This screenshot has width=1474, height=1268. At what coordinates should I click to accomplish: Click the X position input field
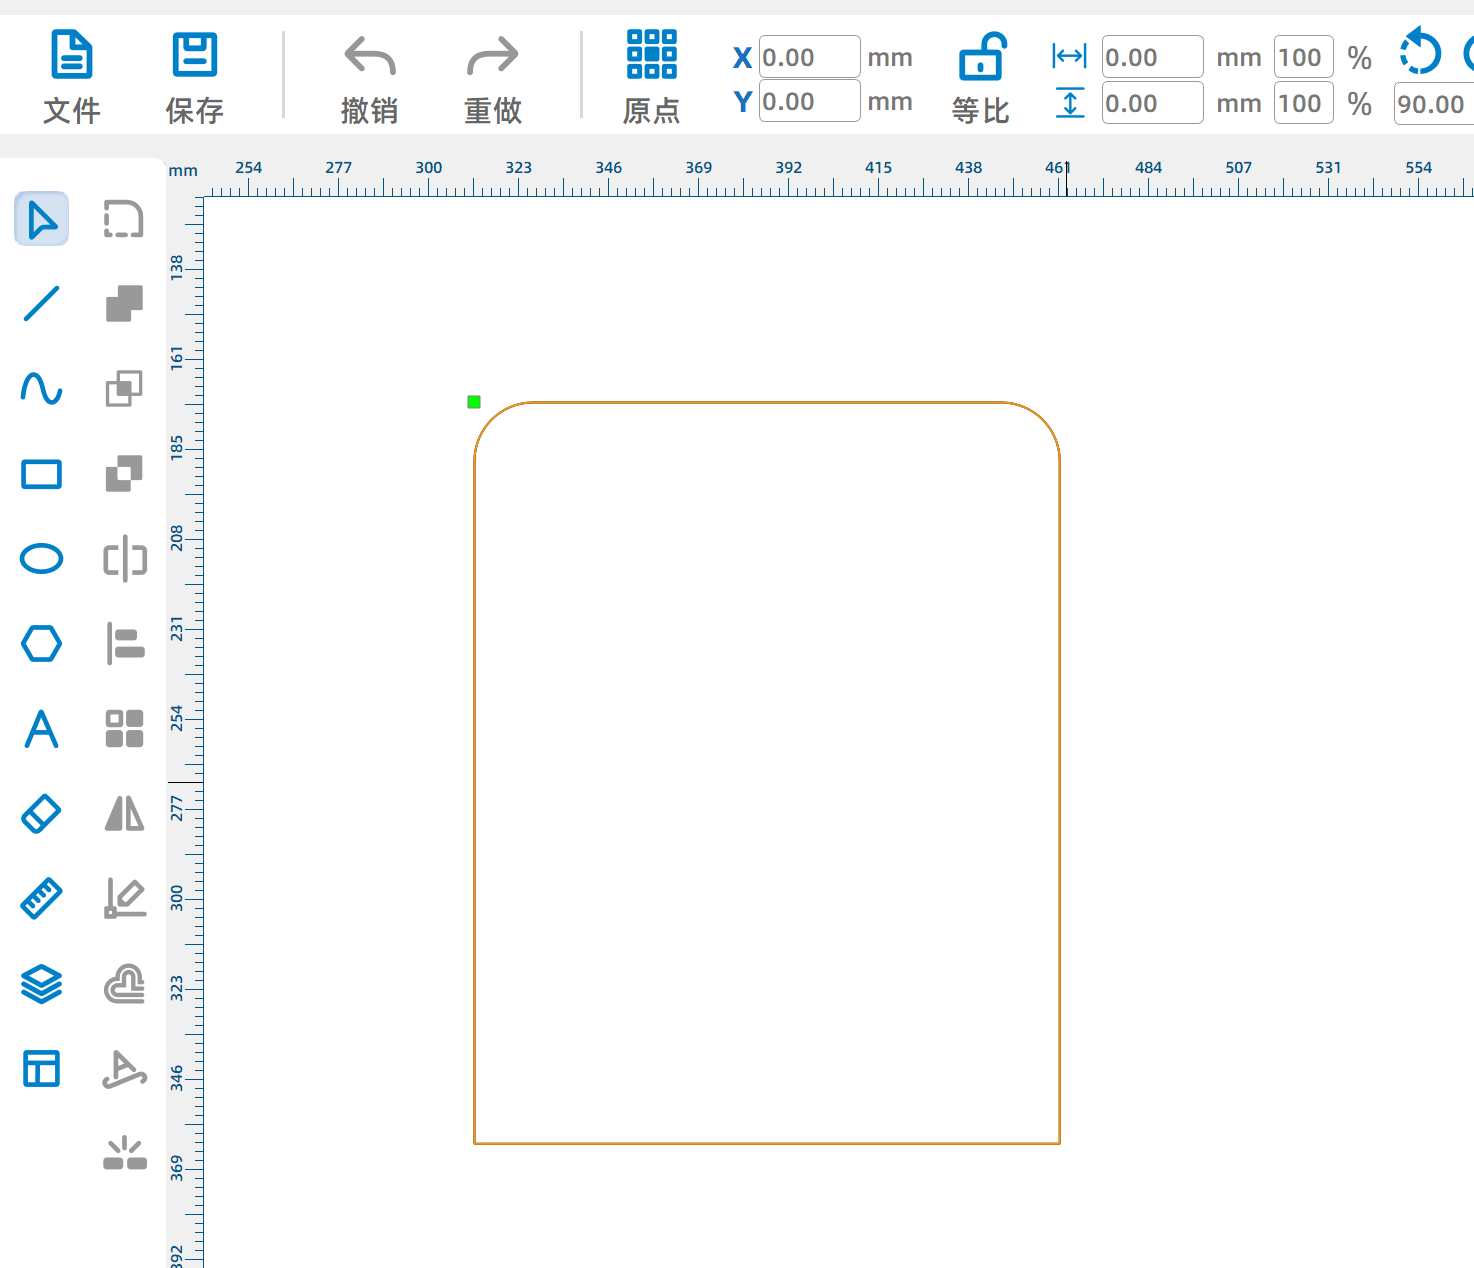(808, 57)
